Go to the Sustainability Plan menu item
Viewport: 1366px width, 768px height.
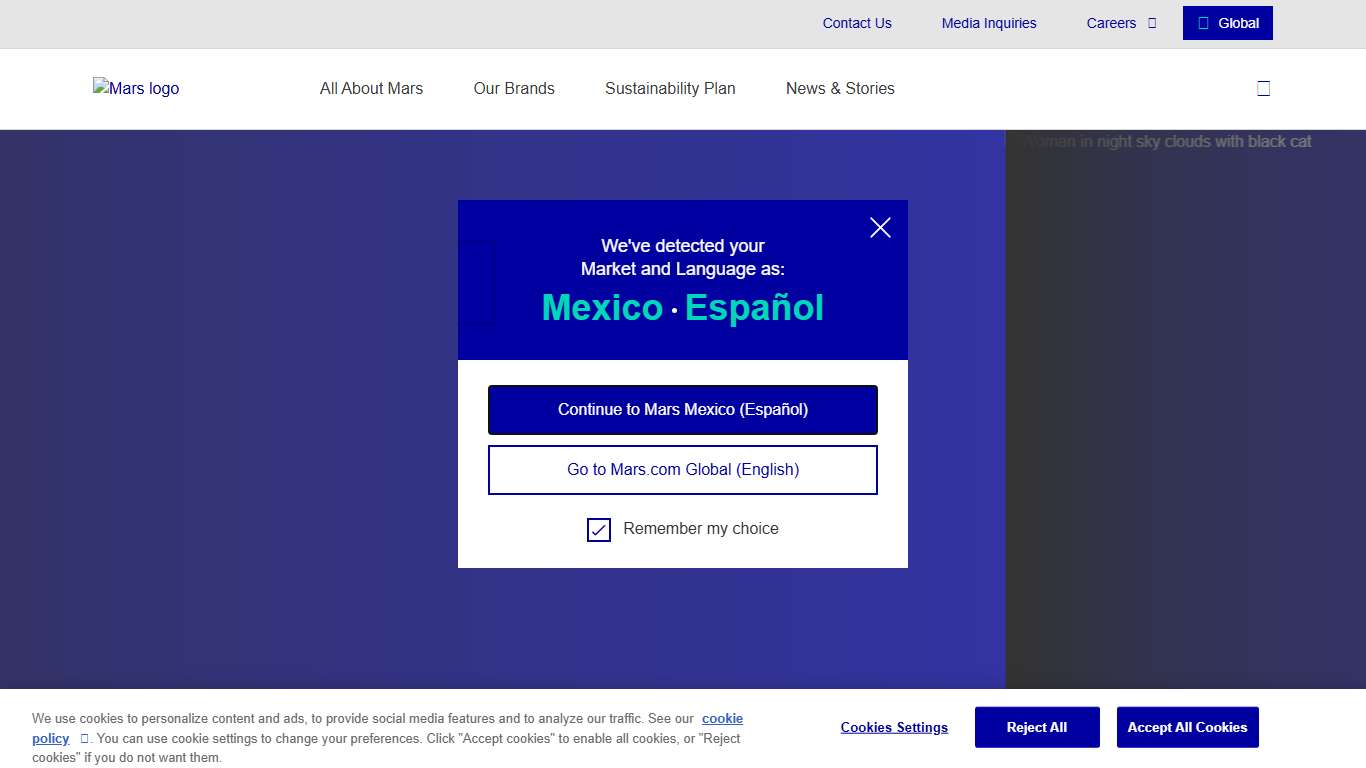point(670,88)
